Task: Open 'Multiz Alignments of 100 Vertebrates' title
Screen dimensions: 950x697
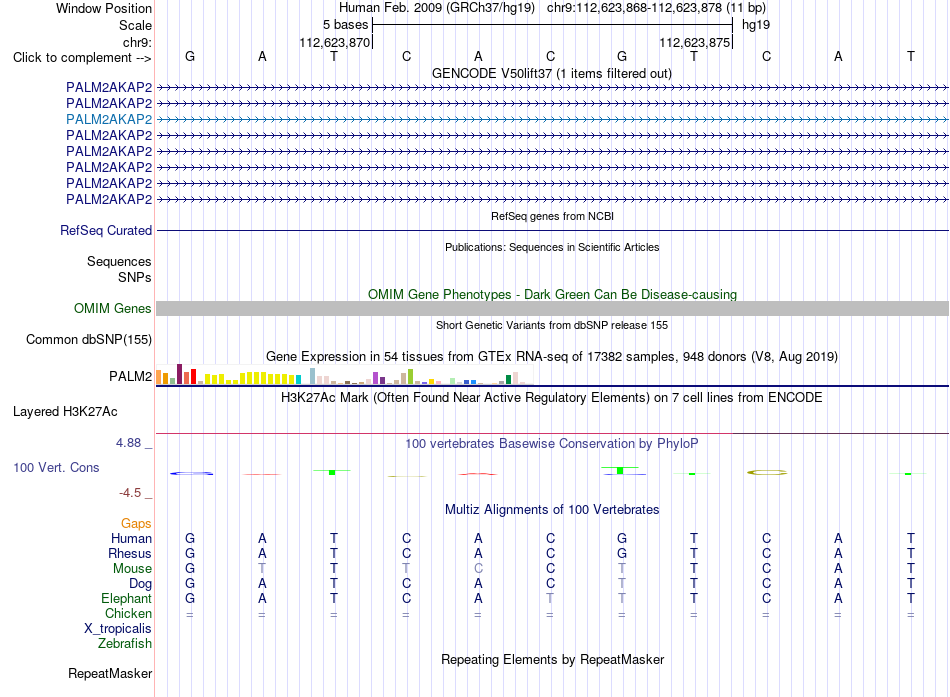Action: [552, 510]
